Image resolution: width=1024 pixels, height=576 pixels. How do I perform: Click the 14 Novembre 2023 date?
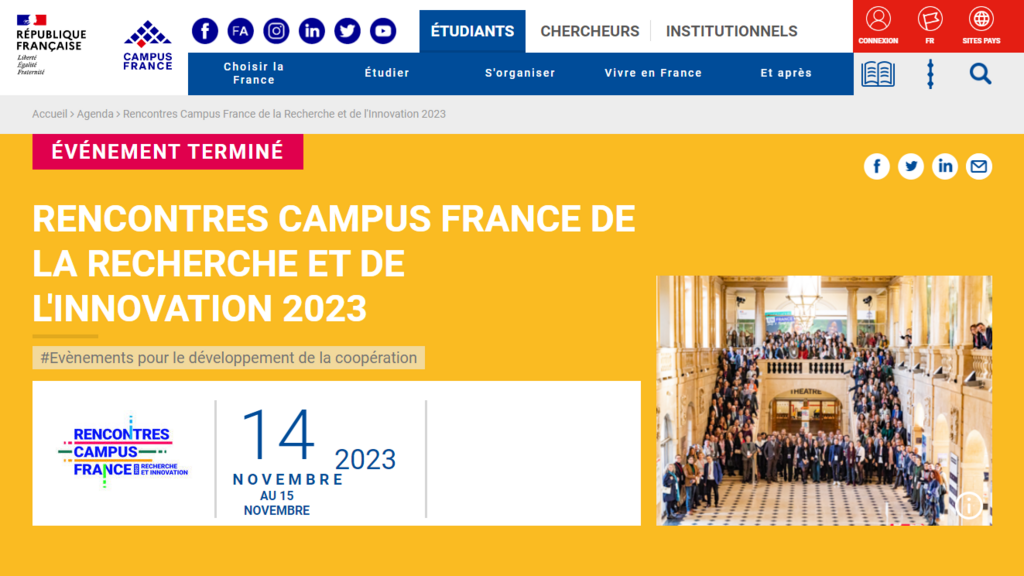coord(314,446)
